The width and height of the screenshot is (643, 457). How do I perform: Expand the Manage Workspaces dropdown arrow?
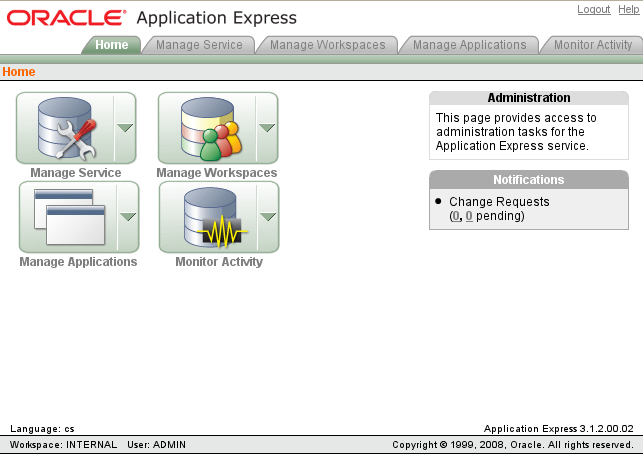pyautogui.click(x=267, y=128)
